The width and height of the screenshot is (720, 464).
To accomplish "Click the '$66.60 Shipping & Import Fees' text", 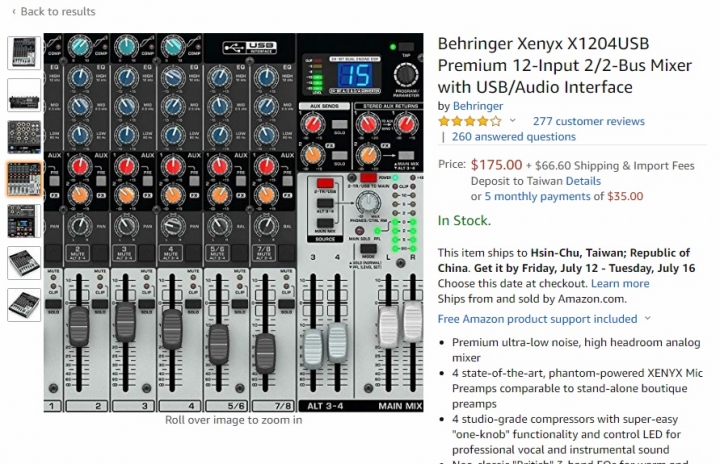I will [x=615, y=166].
